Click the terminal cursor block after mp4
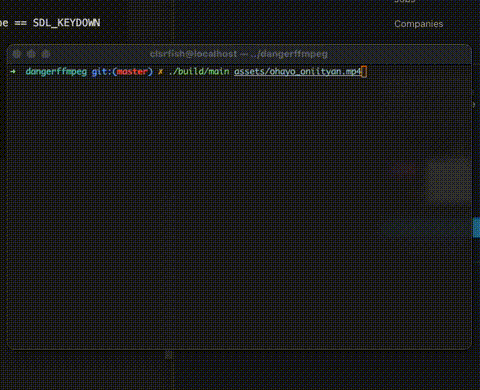This screenshot has height=390, width=480. 364,72
